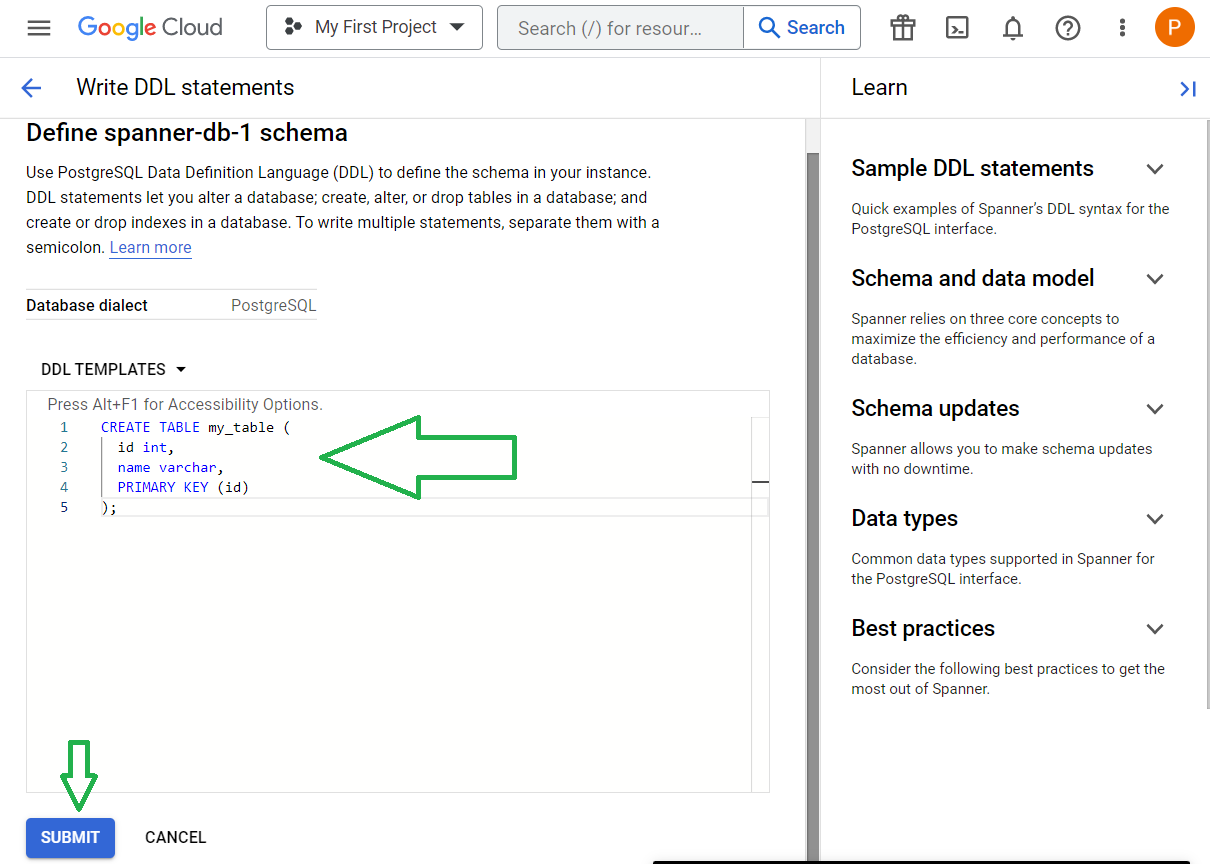
Task: Follow the Learn more link
Action: (150, 247)
